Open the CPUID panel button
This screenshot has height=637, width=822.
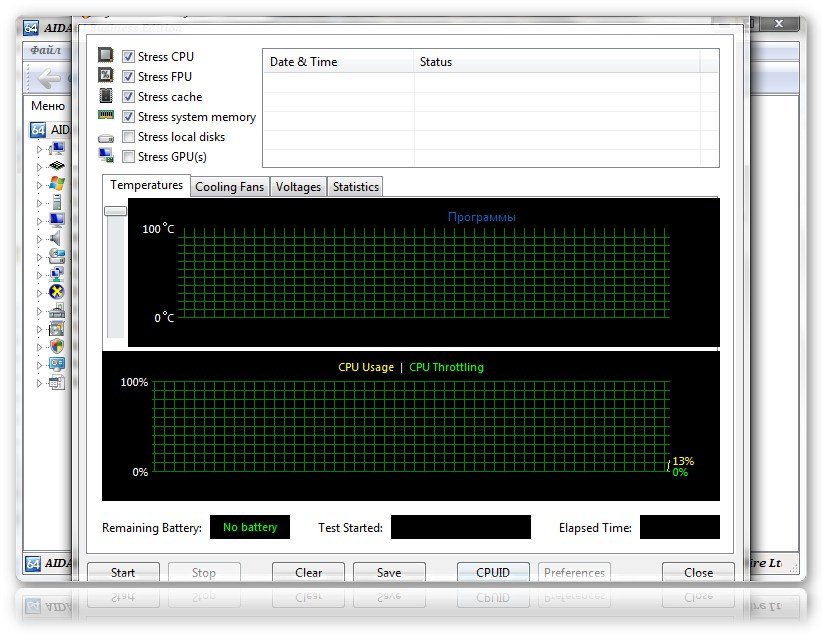(493, 572)
